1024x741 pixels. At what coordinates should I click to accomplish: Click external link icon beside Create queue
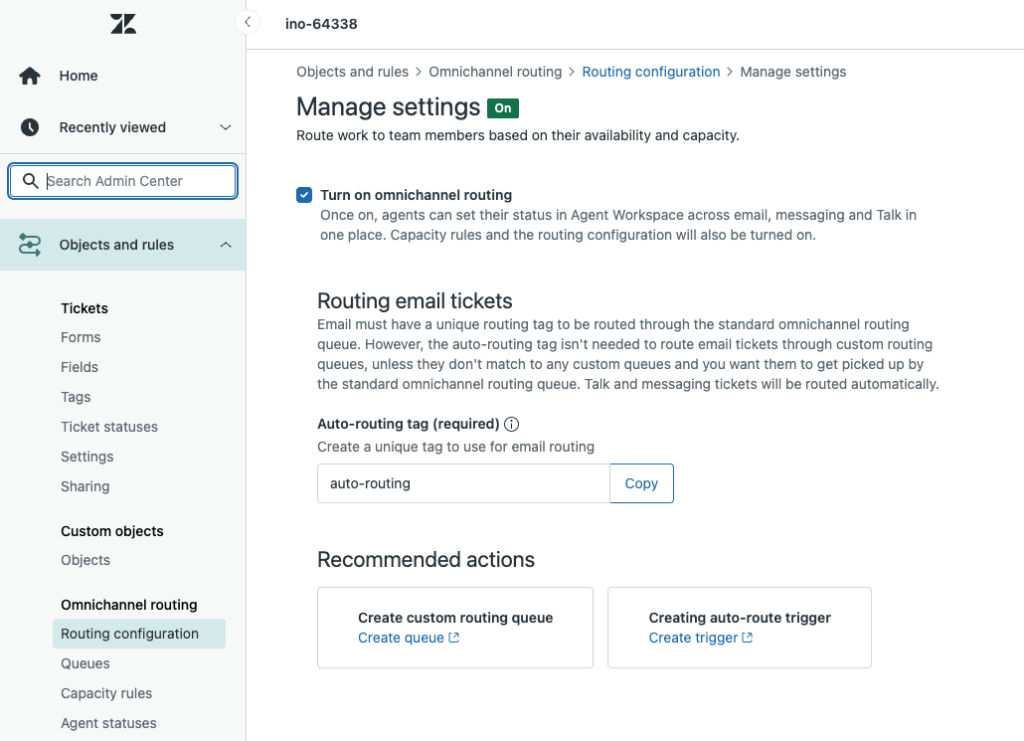coord(454,638)
